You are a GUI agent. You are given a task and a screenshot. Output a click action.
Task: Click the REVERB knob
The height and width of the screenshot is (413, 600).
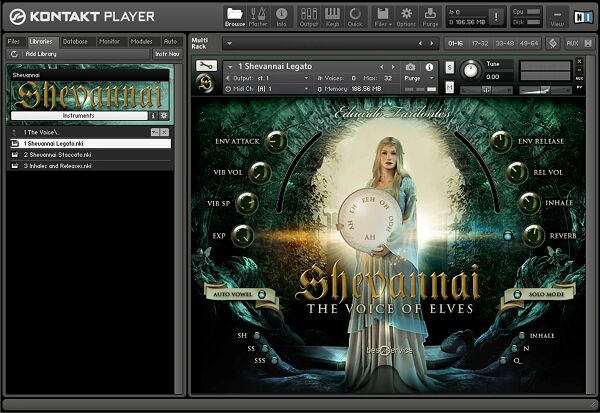pyautogui.click(x=533, y=235)
